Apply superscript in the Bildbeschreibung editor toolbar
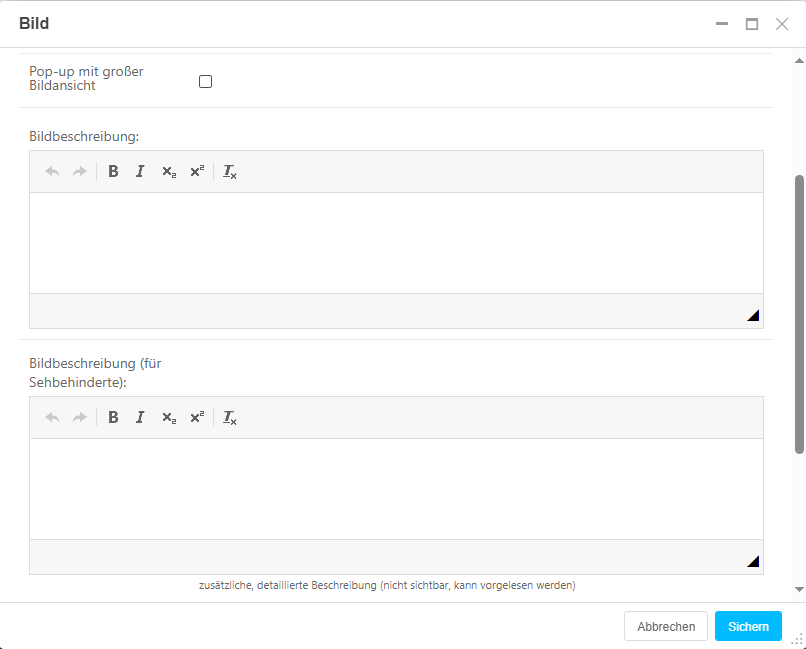This screenshot has height=649, width=806. (x=197, y=171)
